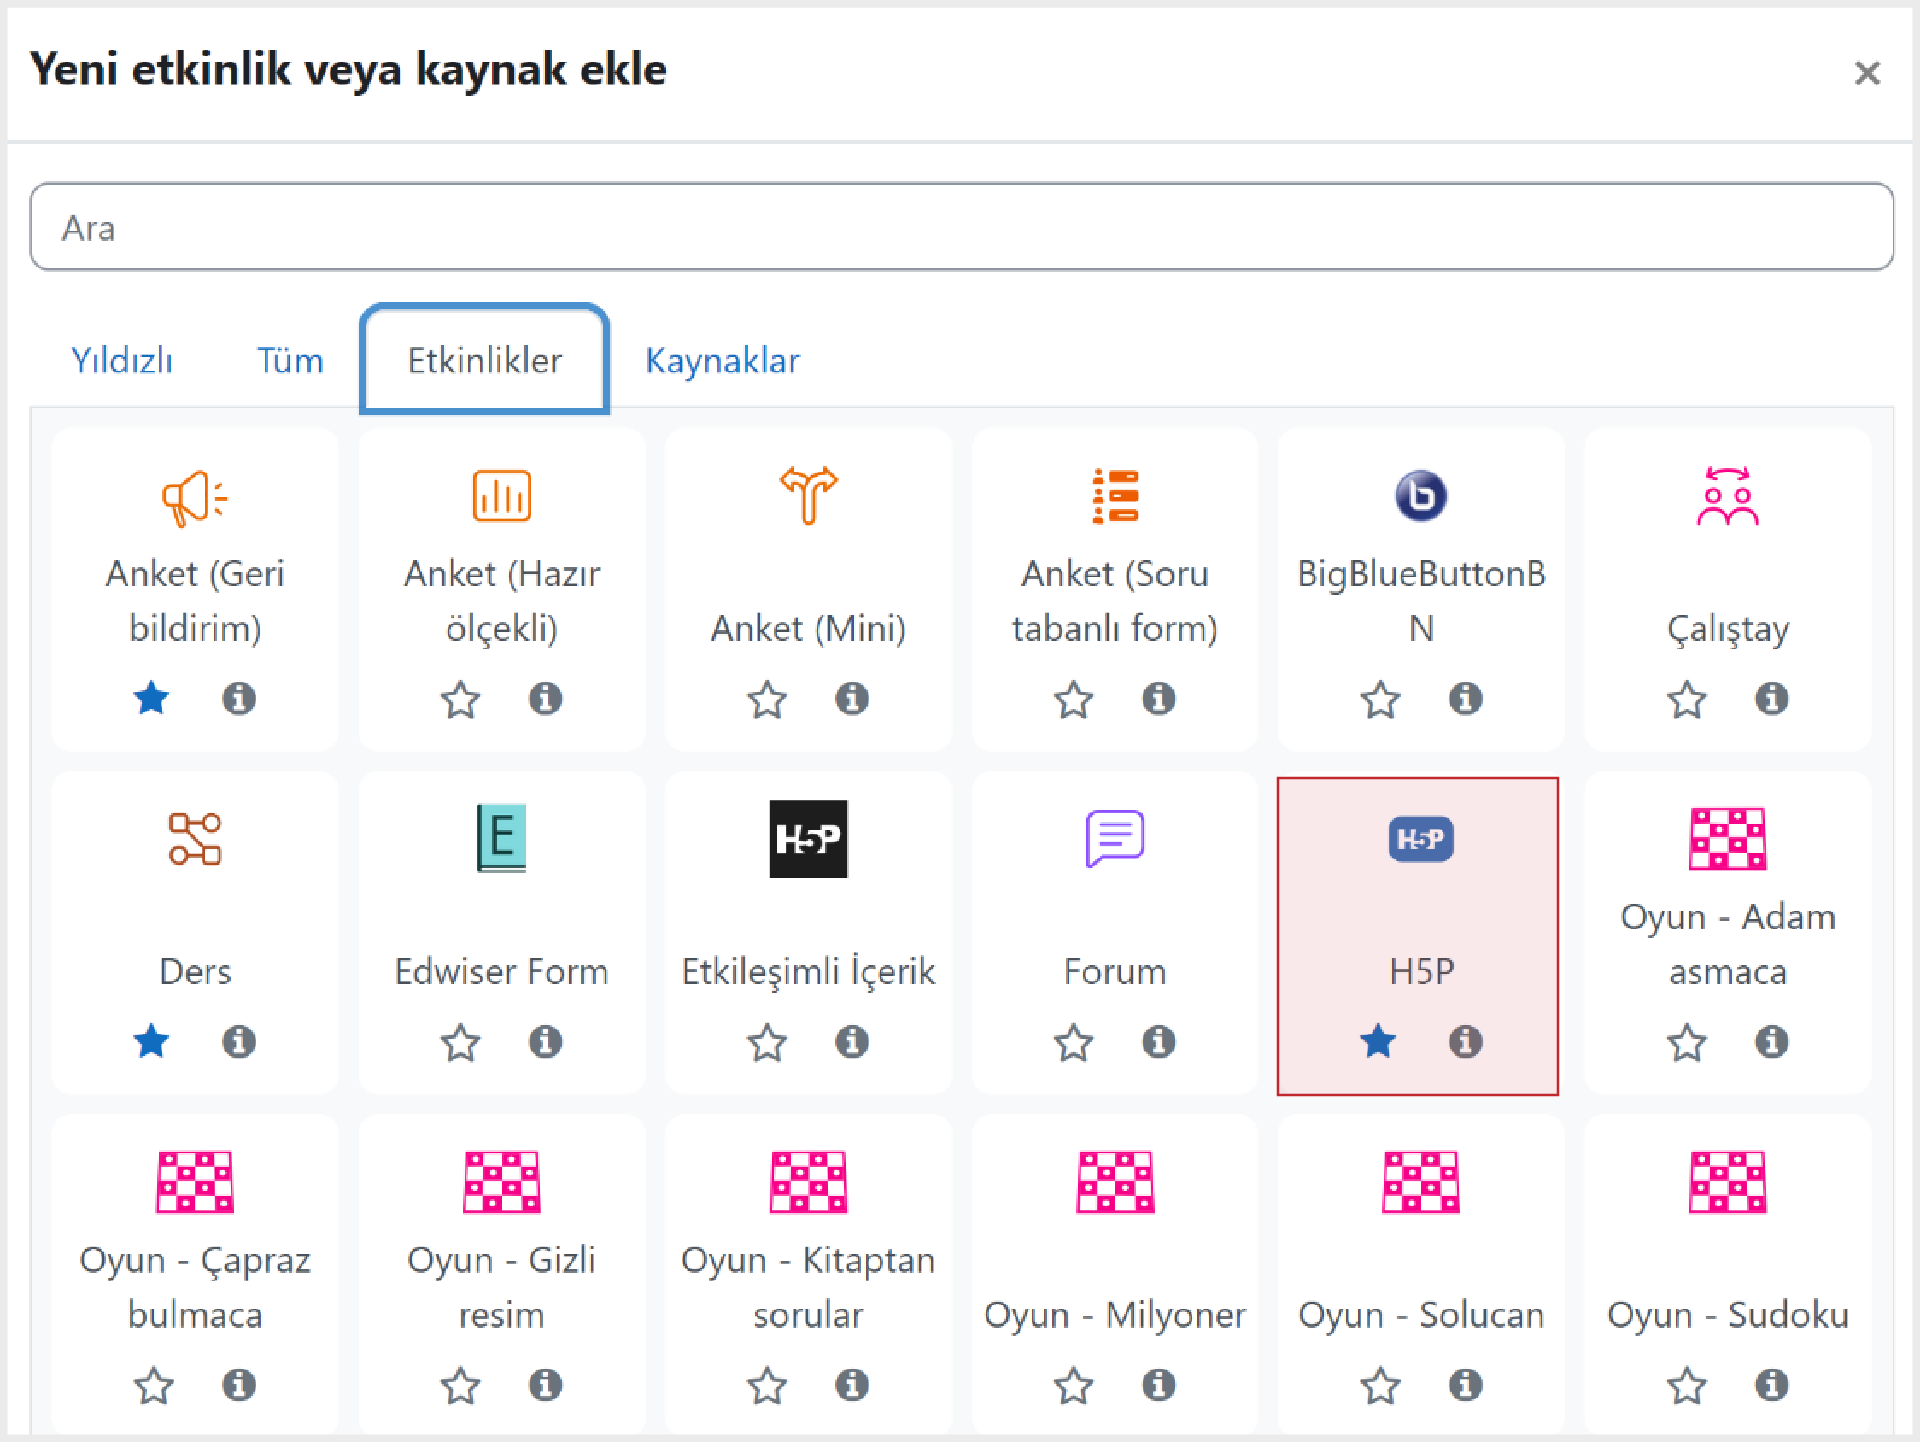
Task: Click the Edwiser Form label
Action: point(501,971)
